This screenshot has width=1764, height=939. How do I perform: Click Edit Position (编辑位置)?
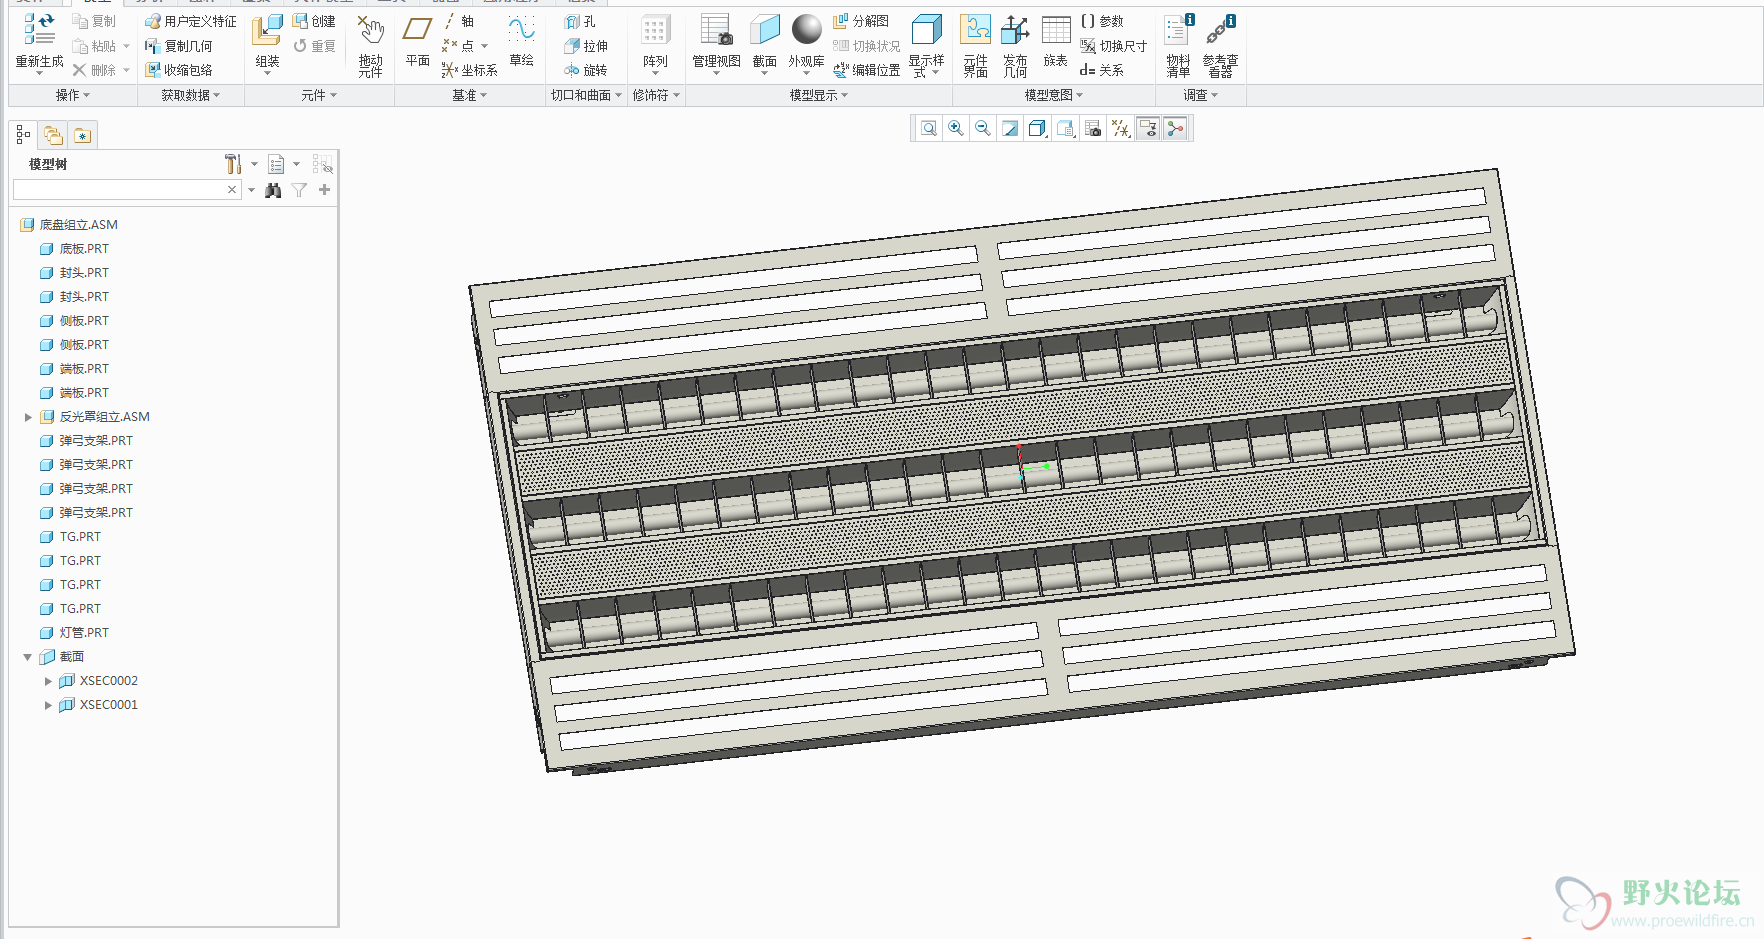[867, 70]
